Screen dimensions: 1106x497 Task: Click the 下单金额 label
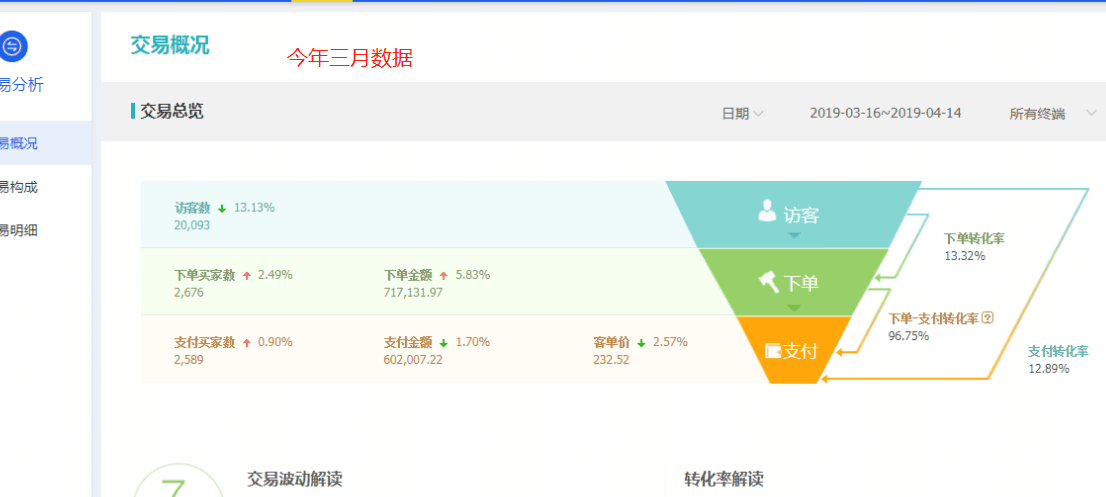click(x=408, y=275)
